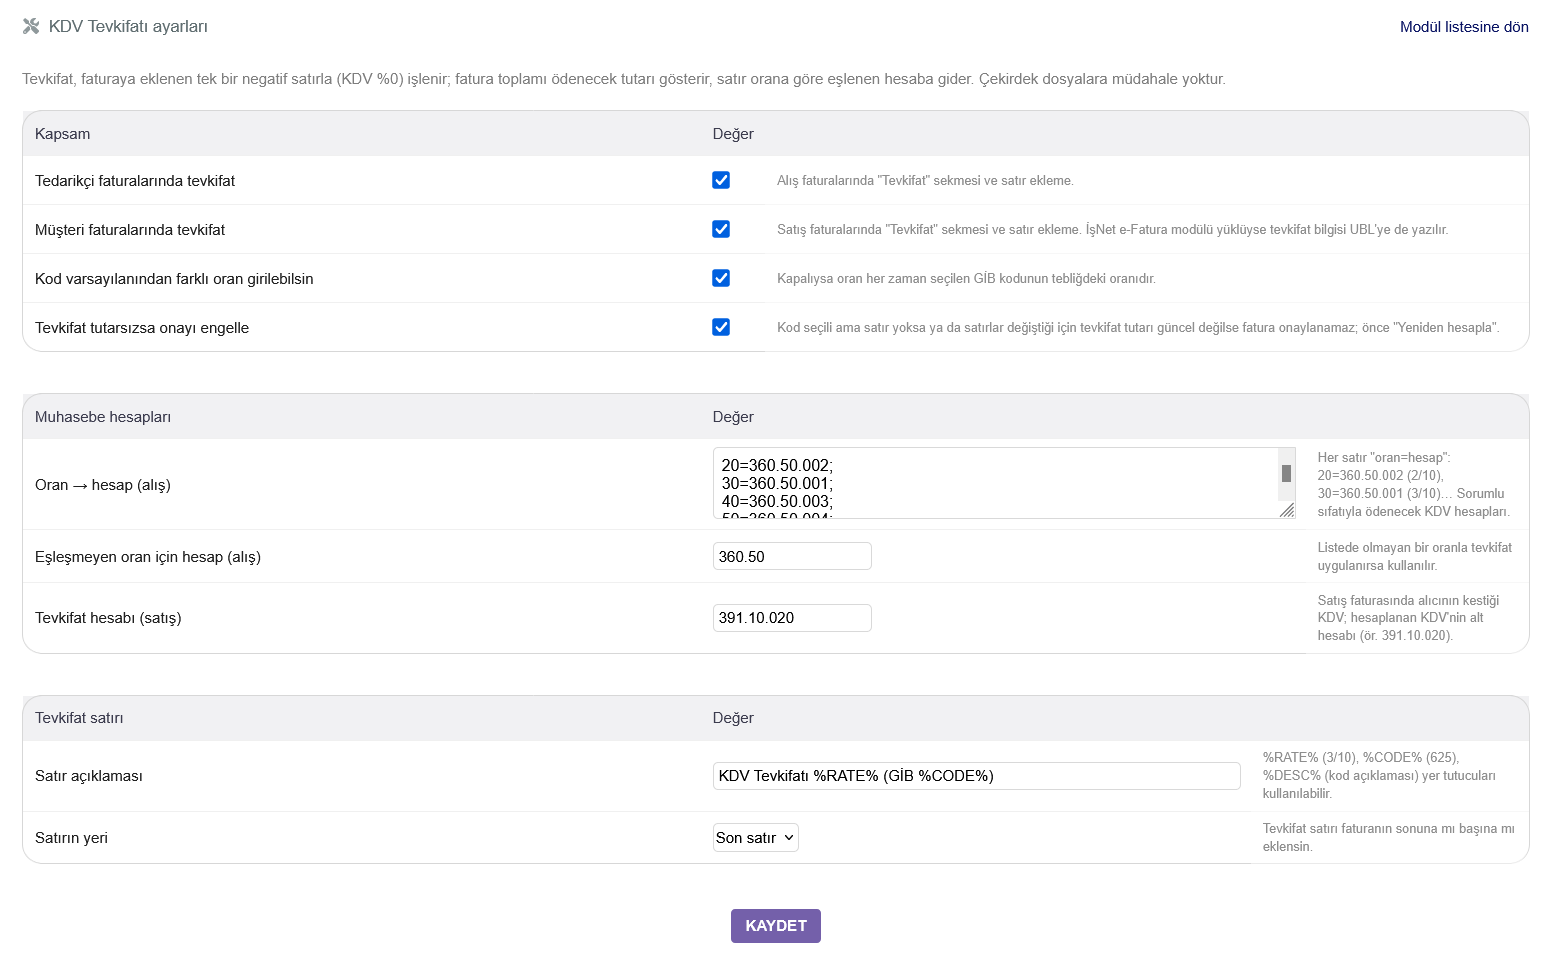
Task: Click the Kapsam section header
Action: click(62, 134)
